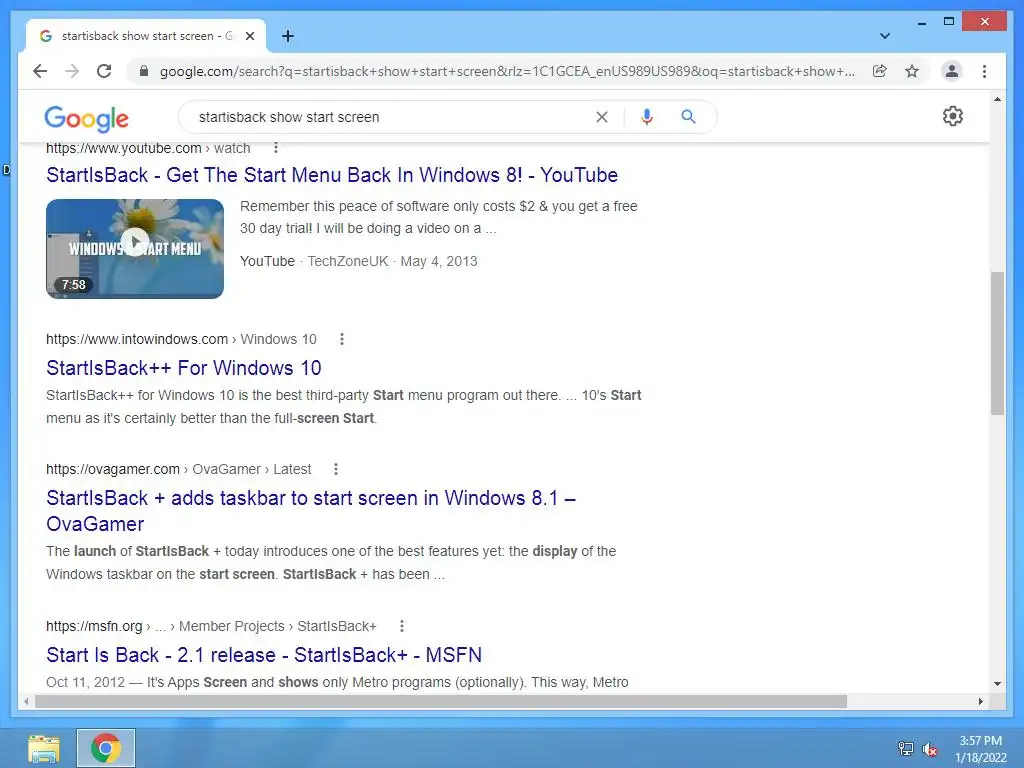Bookmark this page with the star icon
This screenshot has height=768, width=1024.
912,71
